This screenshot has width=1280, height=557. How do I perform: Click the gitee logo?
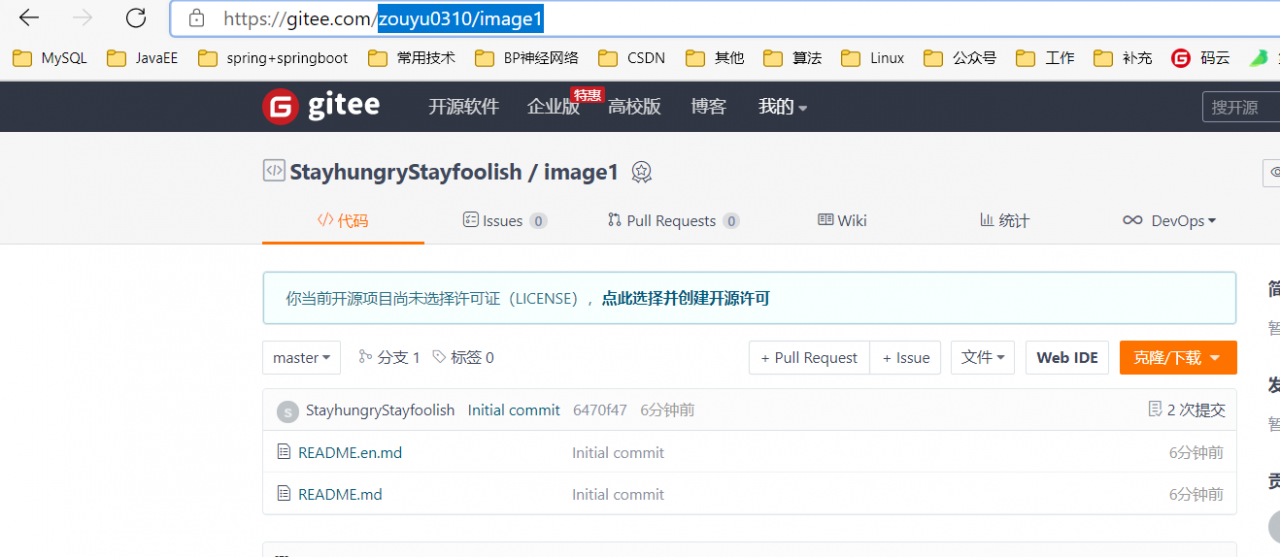pos(321,106)
